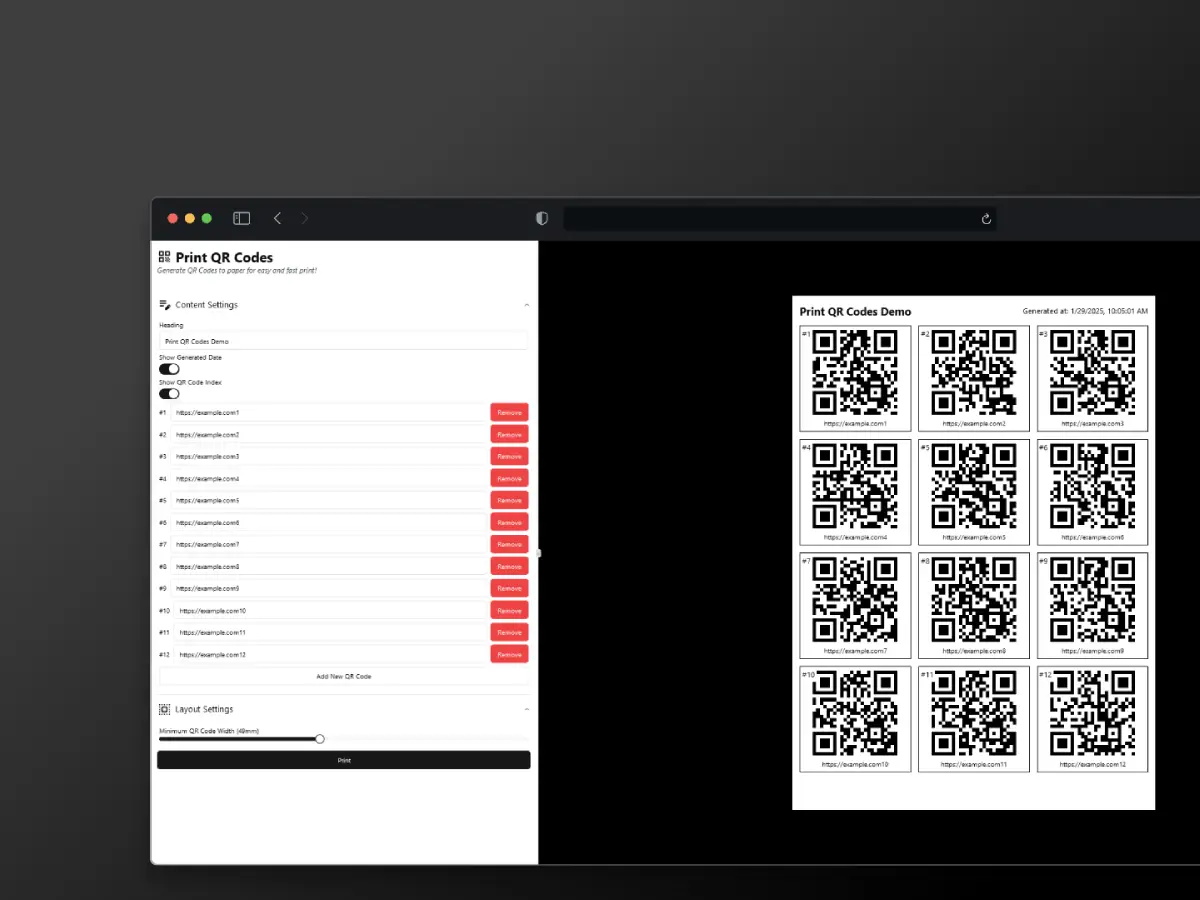Reload the page using the refresh icon
Screen dimensions: 1200x900
[x=986, y=219]
